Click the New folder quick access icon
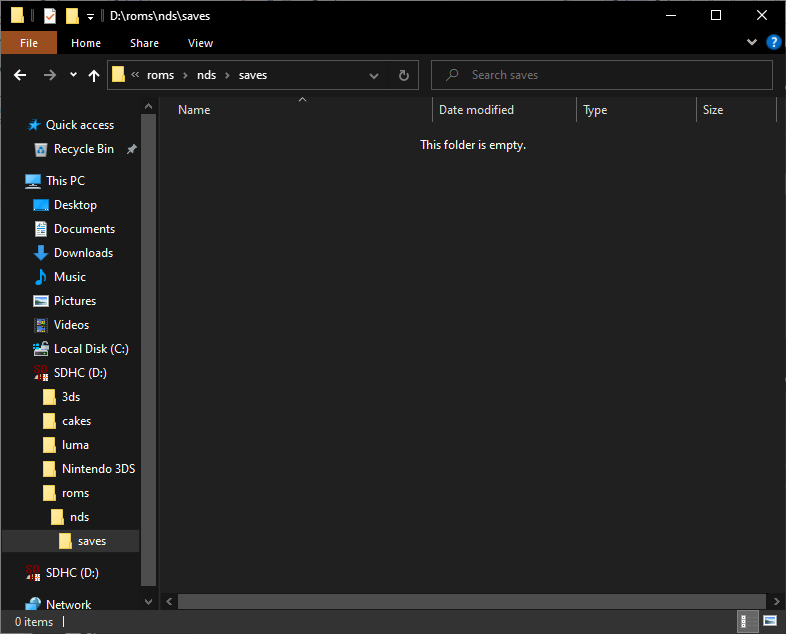 72,16
